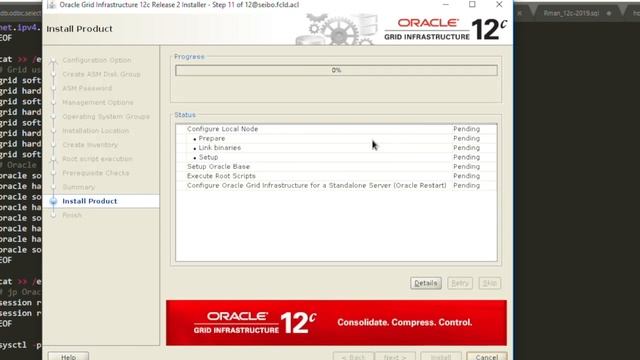
Task: Maximize the installer window
Action: (x=472, y=4)
